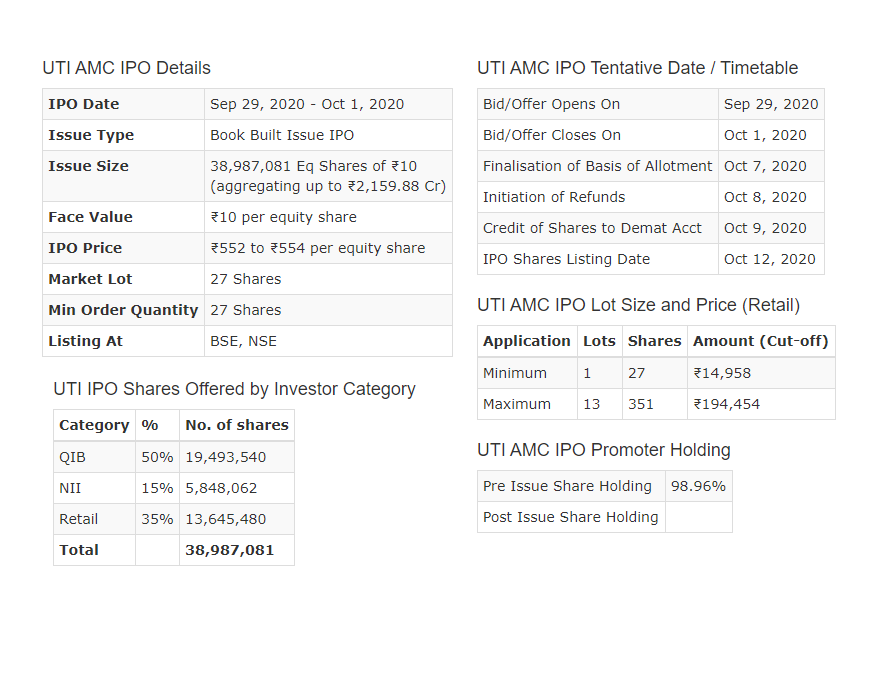The image size is (896, 682).
Task: Select the Oct 12, 2020 listing date
Action: click(770, 259)
